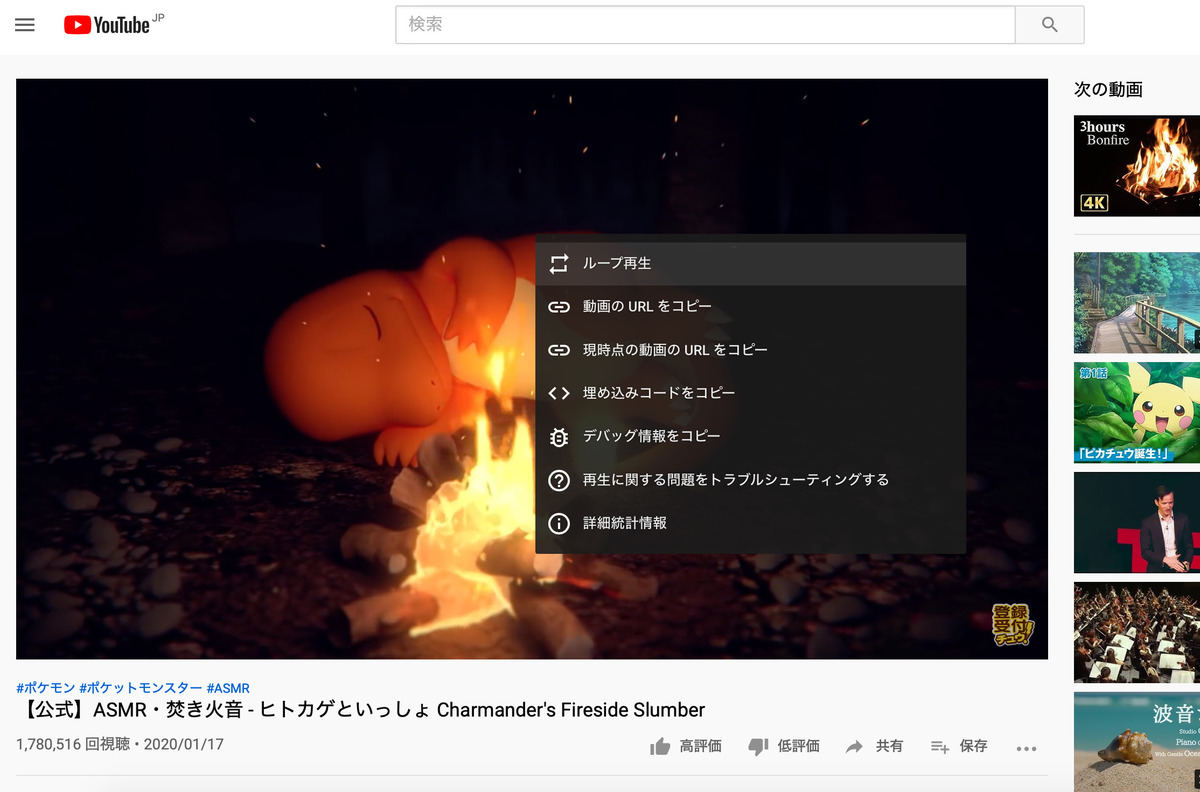Open the ピカチュウ誕生 episode thumbnail
1200x792 pixels.
pos(1137,412)
